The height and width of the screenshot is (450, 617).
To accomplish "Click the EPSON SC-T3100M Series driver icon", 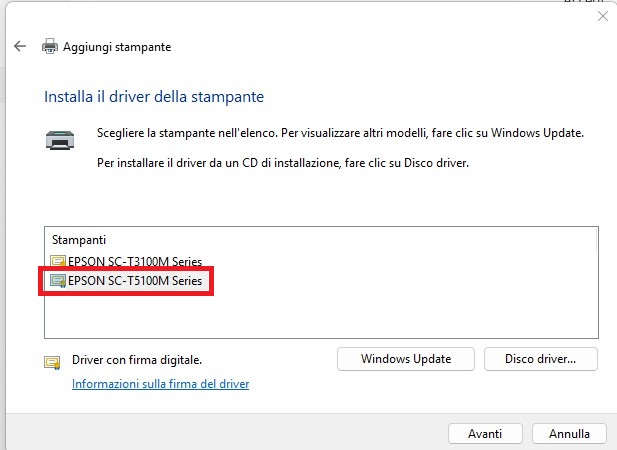I will (x=58, y=262).
